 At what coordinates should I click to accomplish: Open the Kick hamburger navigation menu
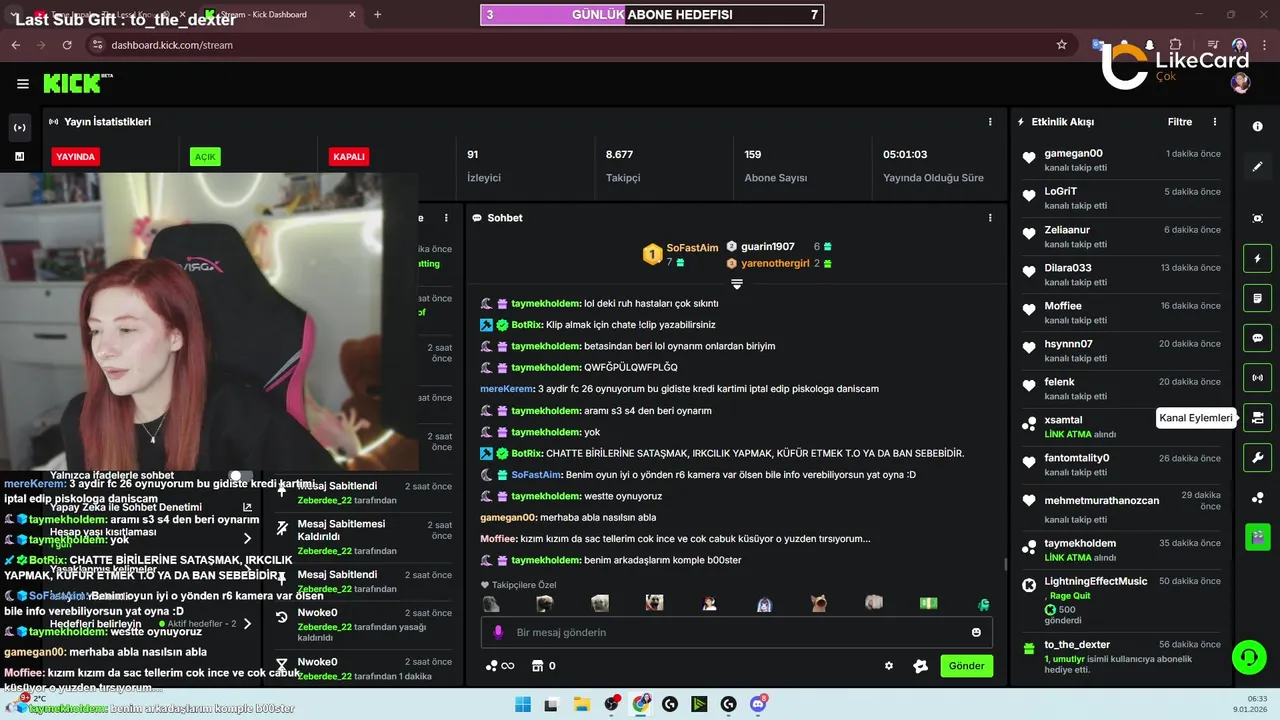coord(23,84)
